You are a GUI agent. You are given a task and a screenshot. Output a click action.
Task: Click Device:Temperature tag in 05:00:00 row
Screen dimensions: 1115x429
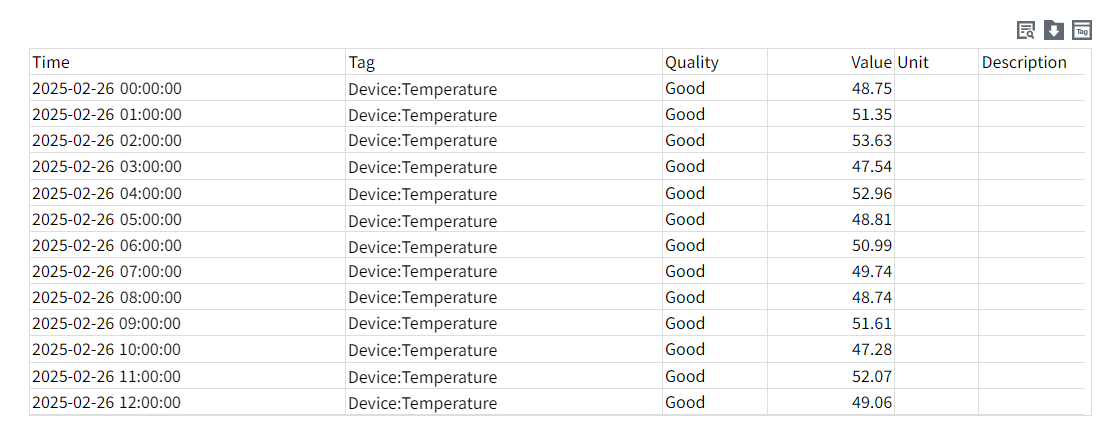(x=422, y=220)
